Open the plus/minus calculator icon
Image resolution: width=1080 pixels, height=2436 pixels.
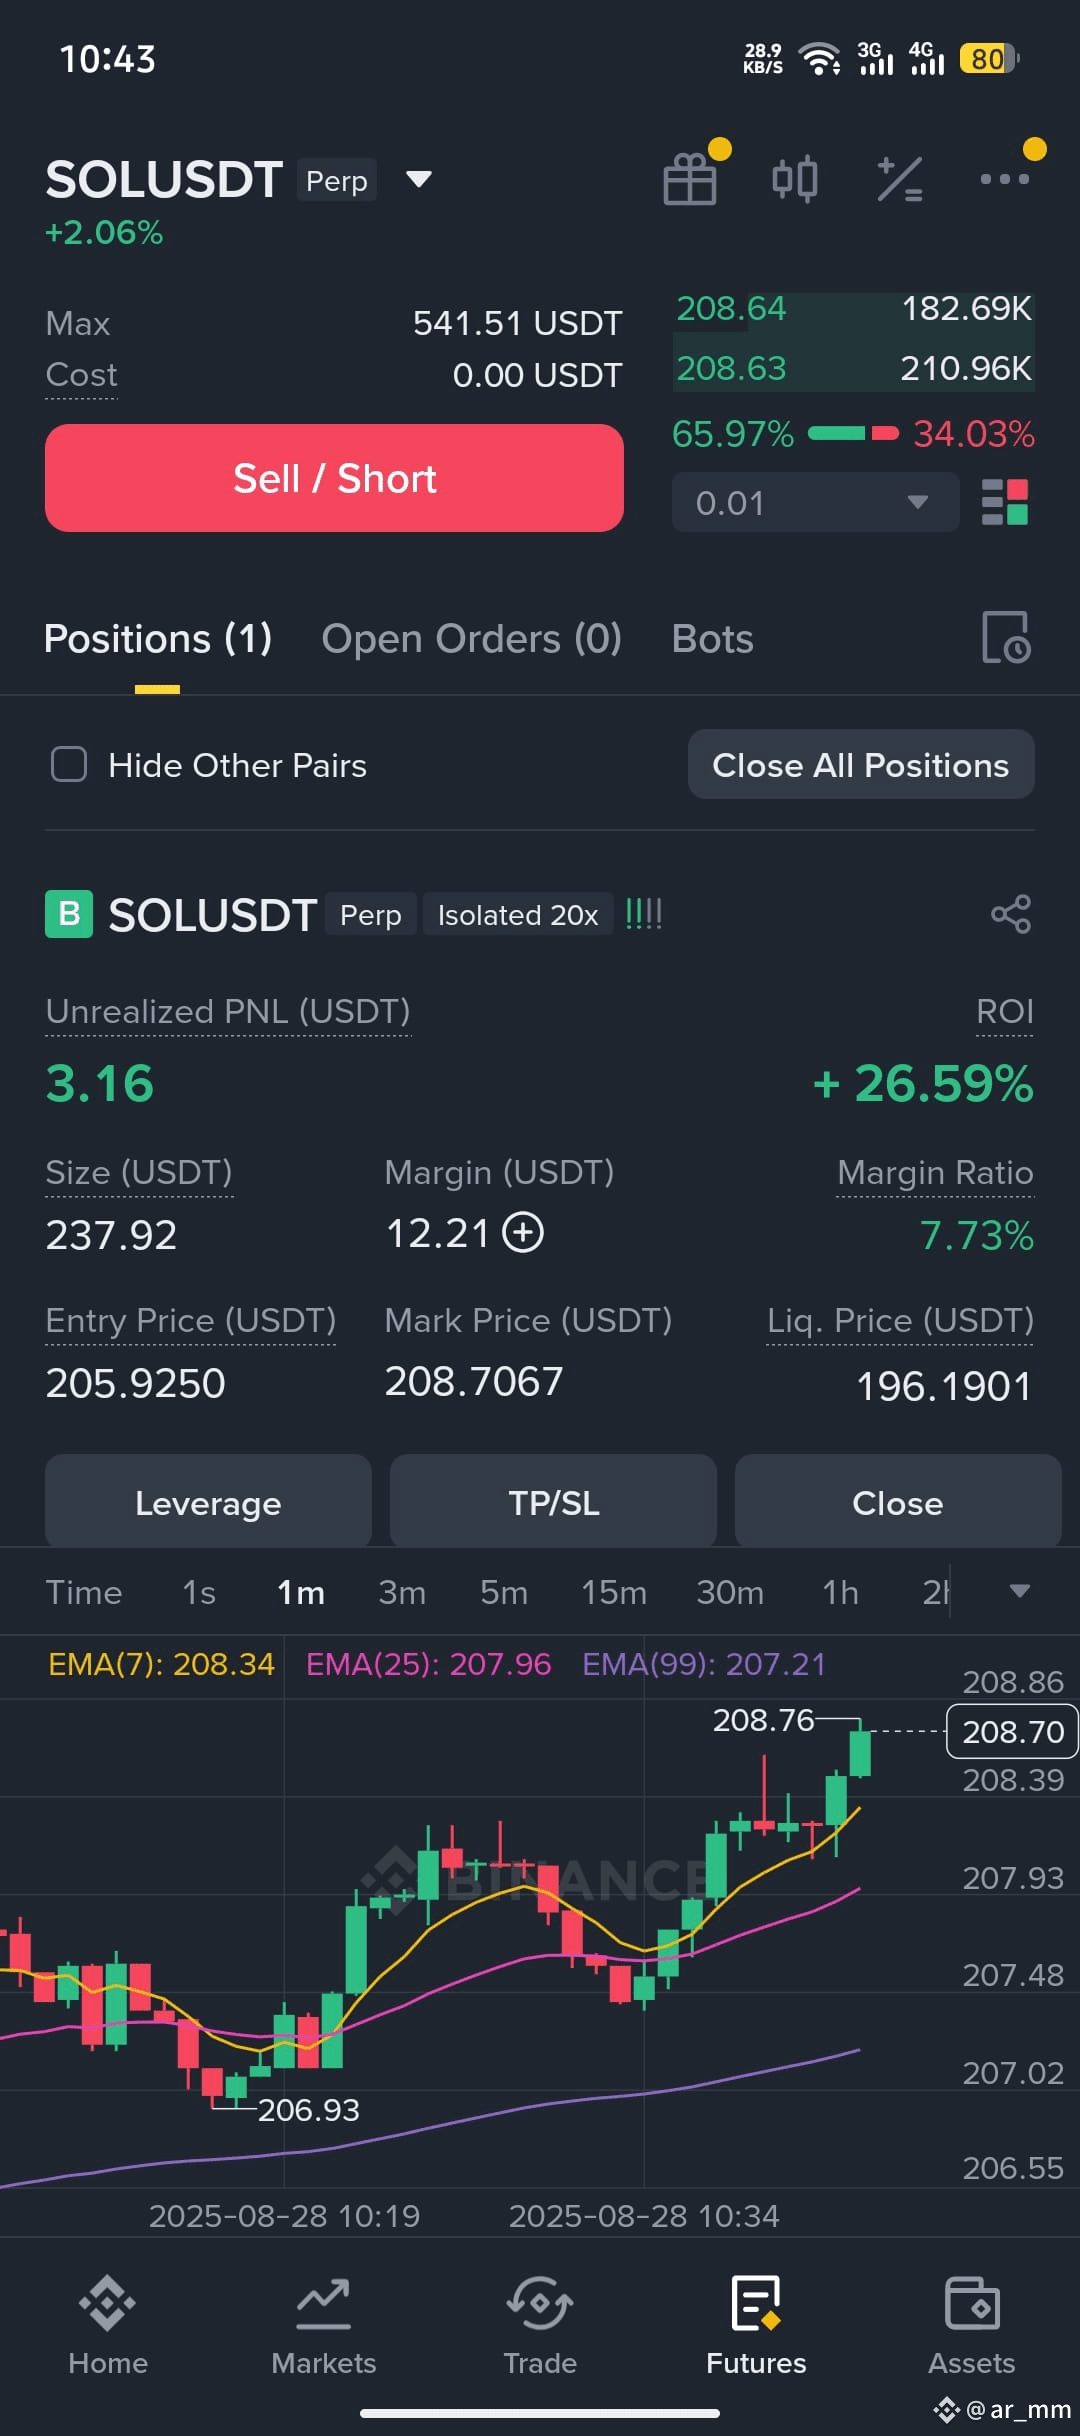tap(900, 180)
